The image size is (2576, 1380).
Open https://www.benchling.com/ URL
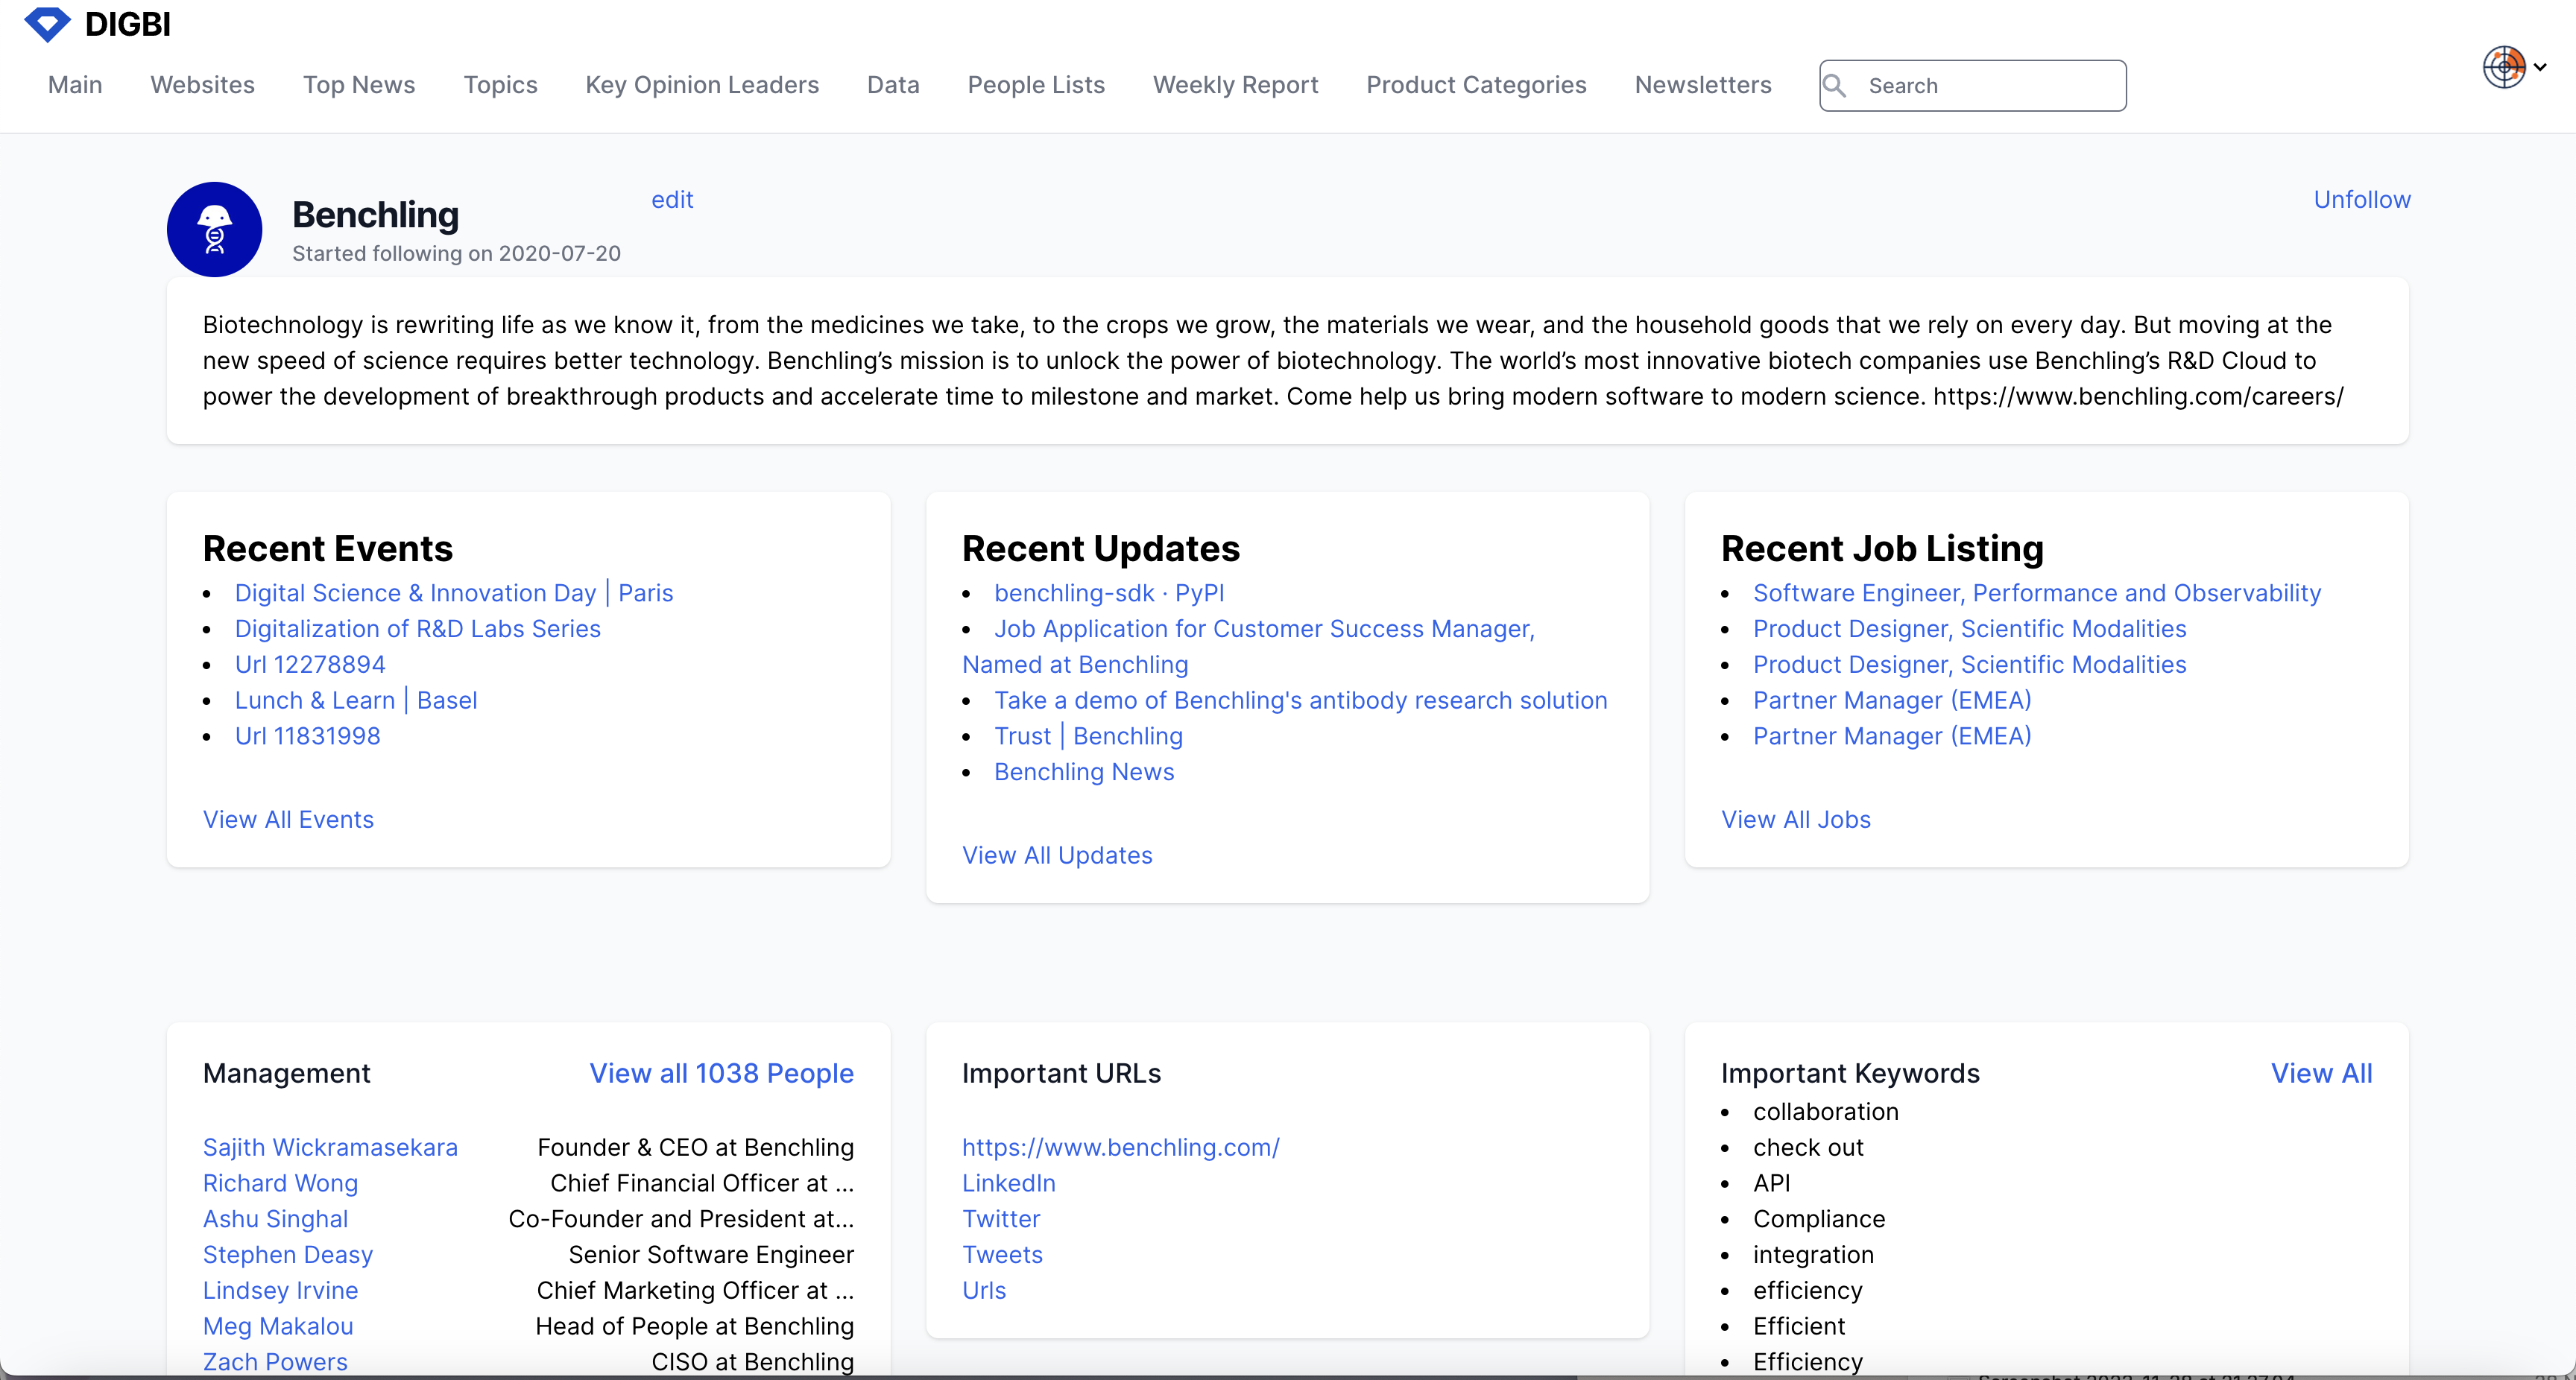pos(1120,1148)
